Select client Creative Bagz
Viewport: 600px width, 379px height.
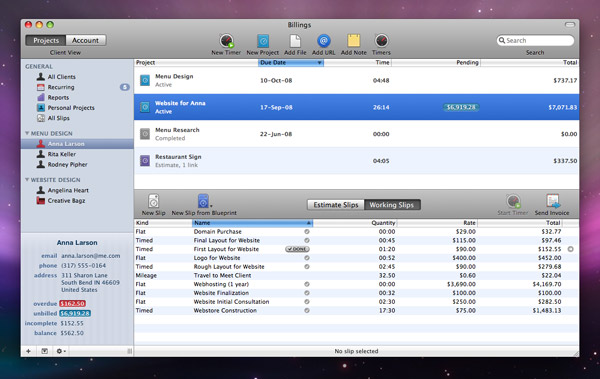(66, 201)
